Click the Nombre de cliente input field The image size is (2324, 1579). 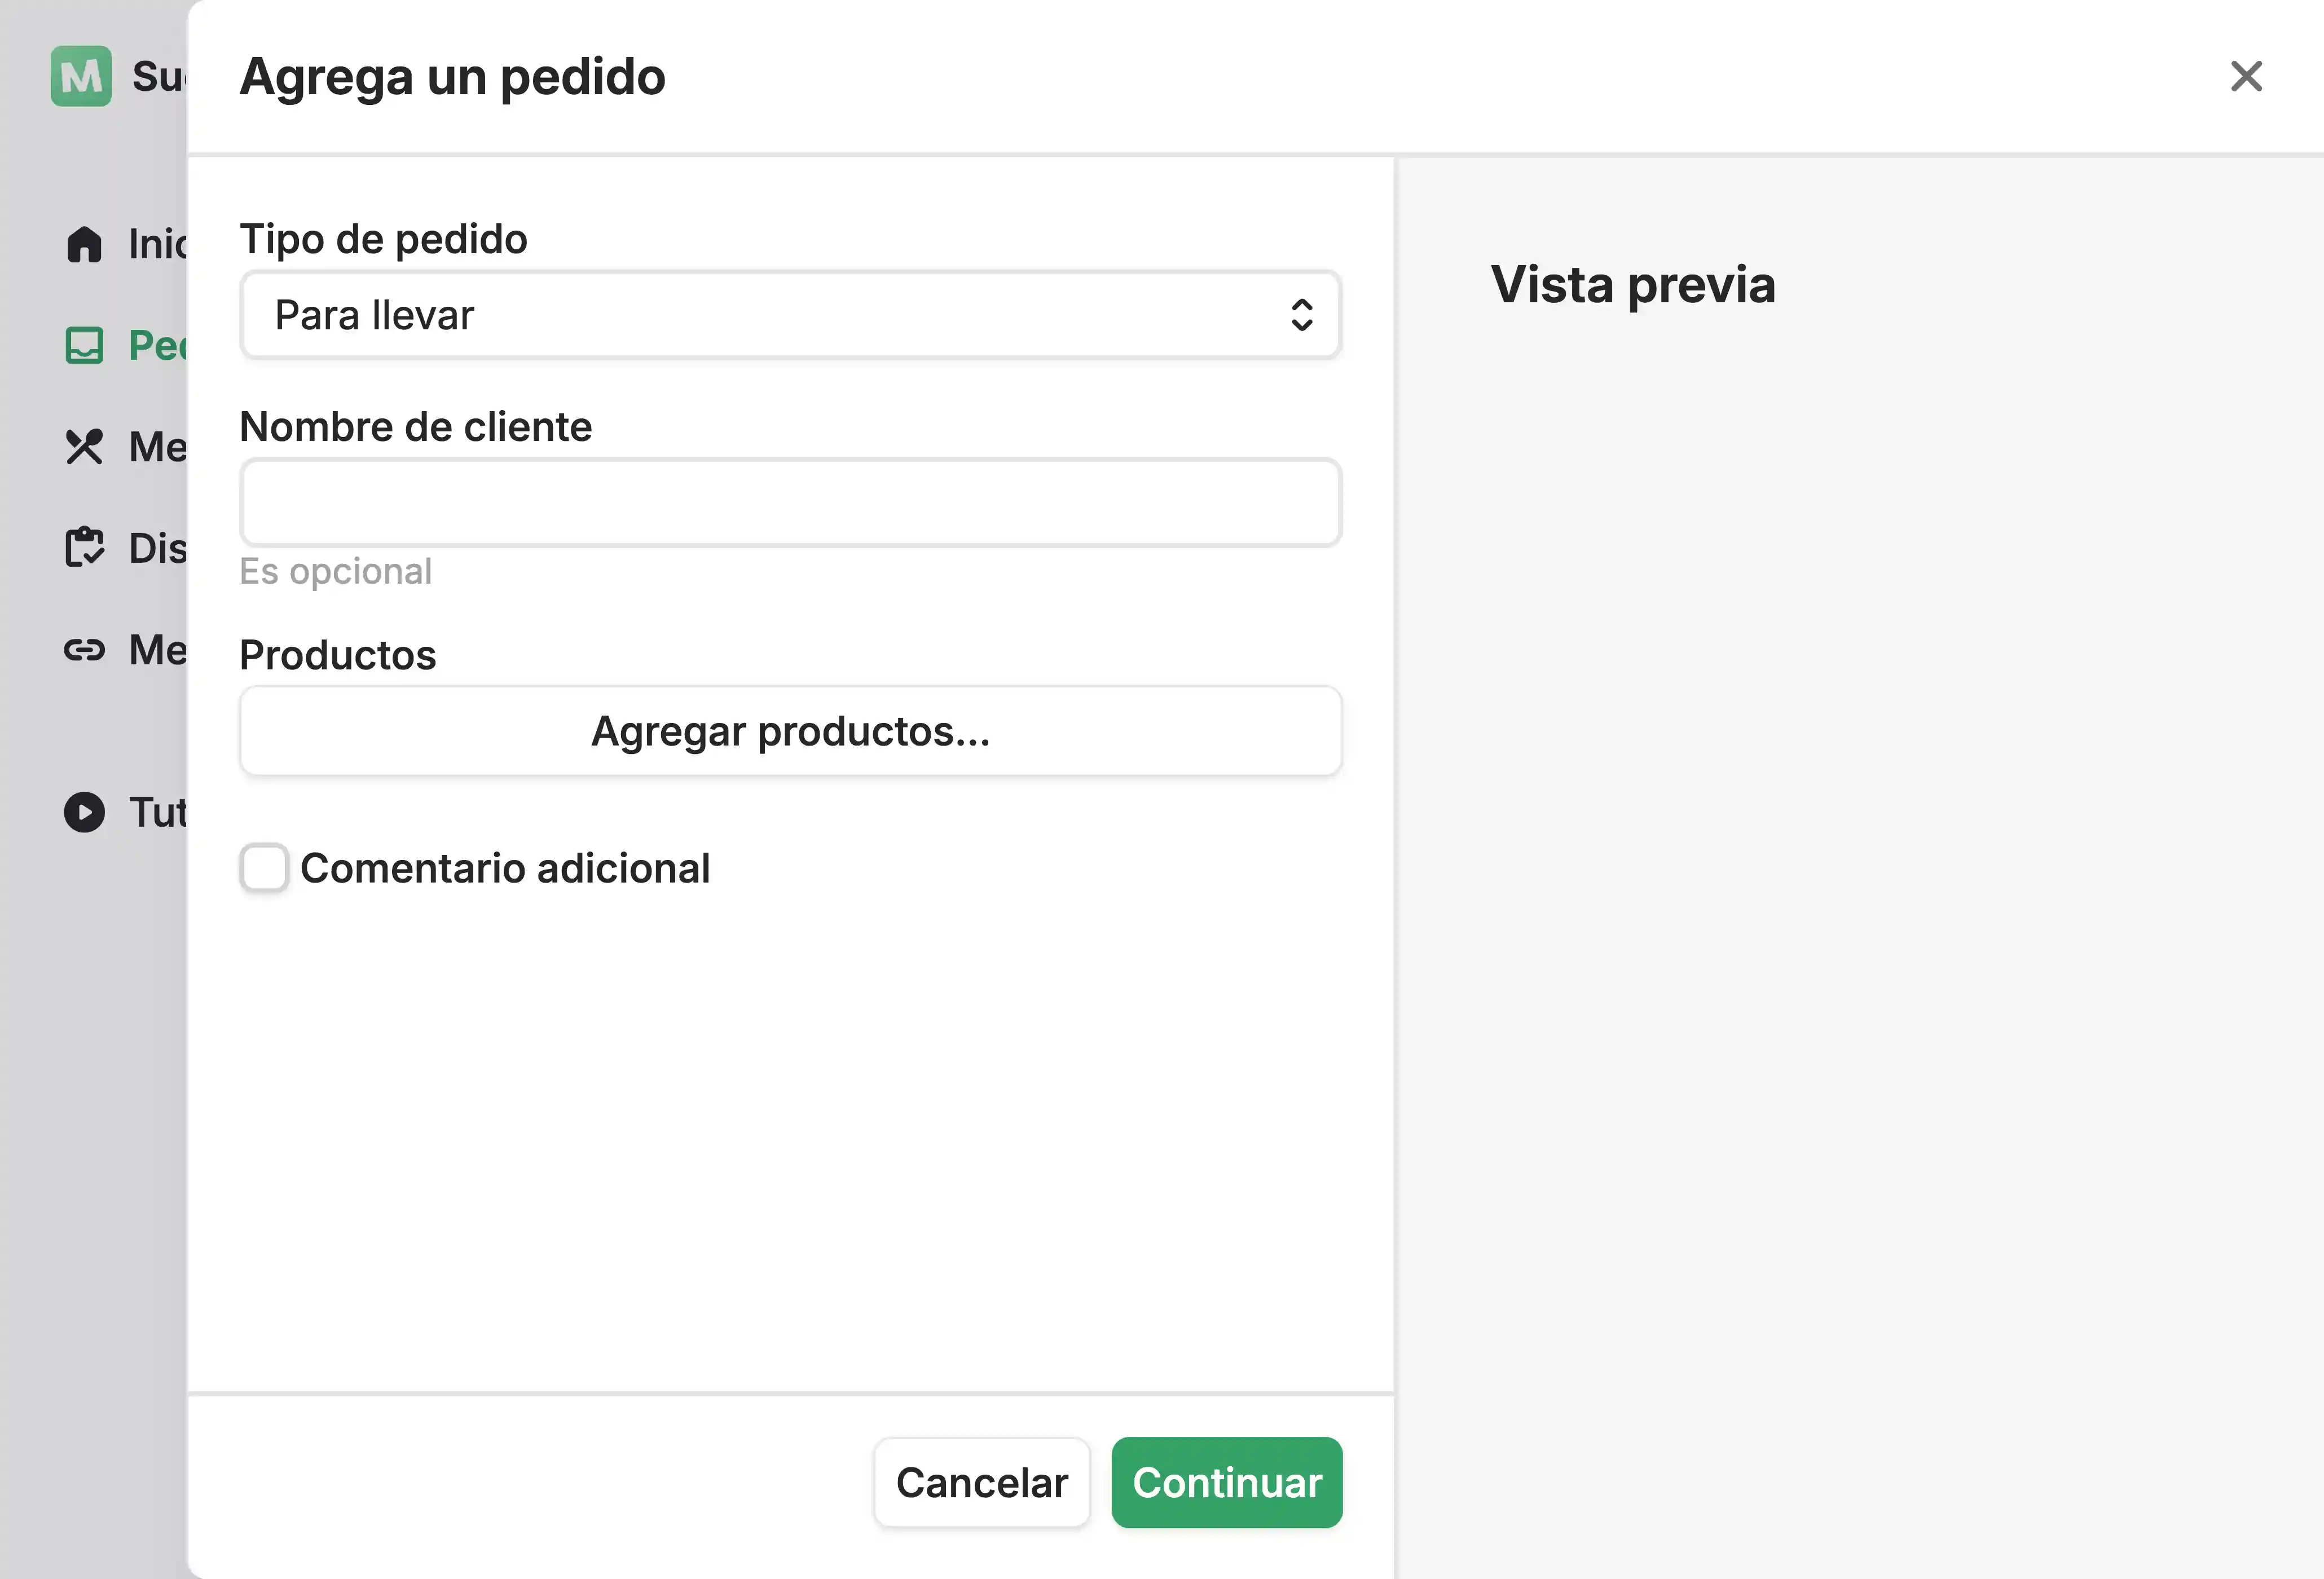point(790,502)
